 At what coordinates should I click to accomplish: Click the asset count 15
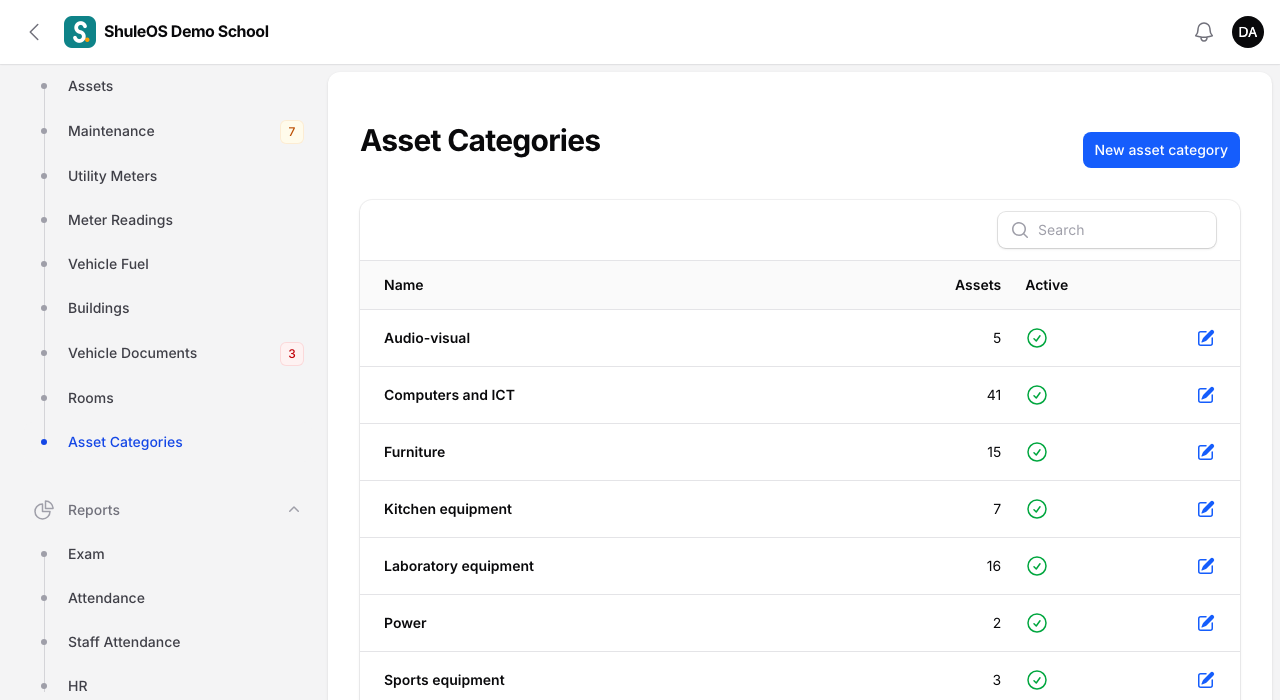point(994,452)
